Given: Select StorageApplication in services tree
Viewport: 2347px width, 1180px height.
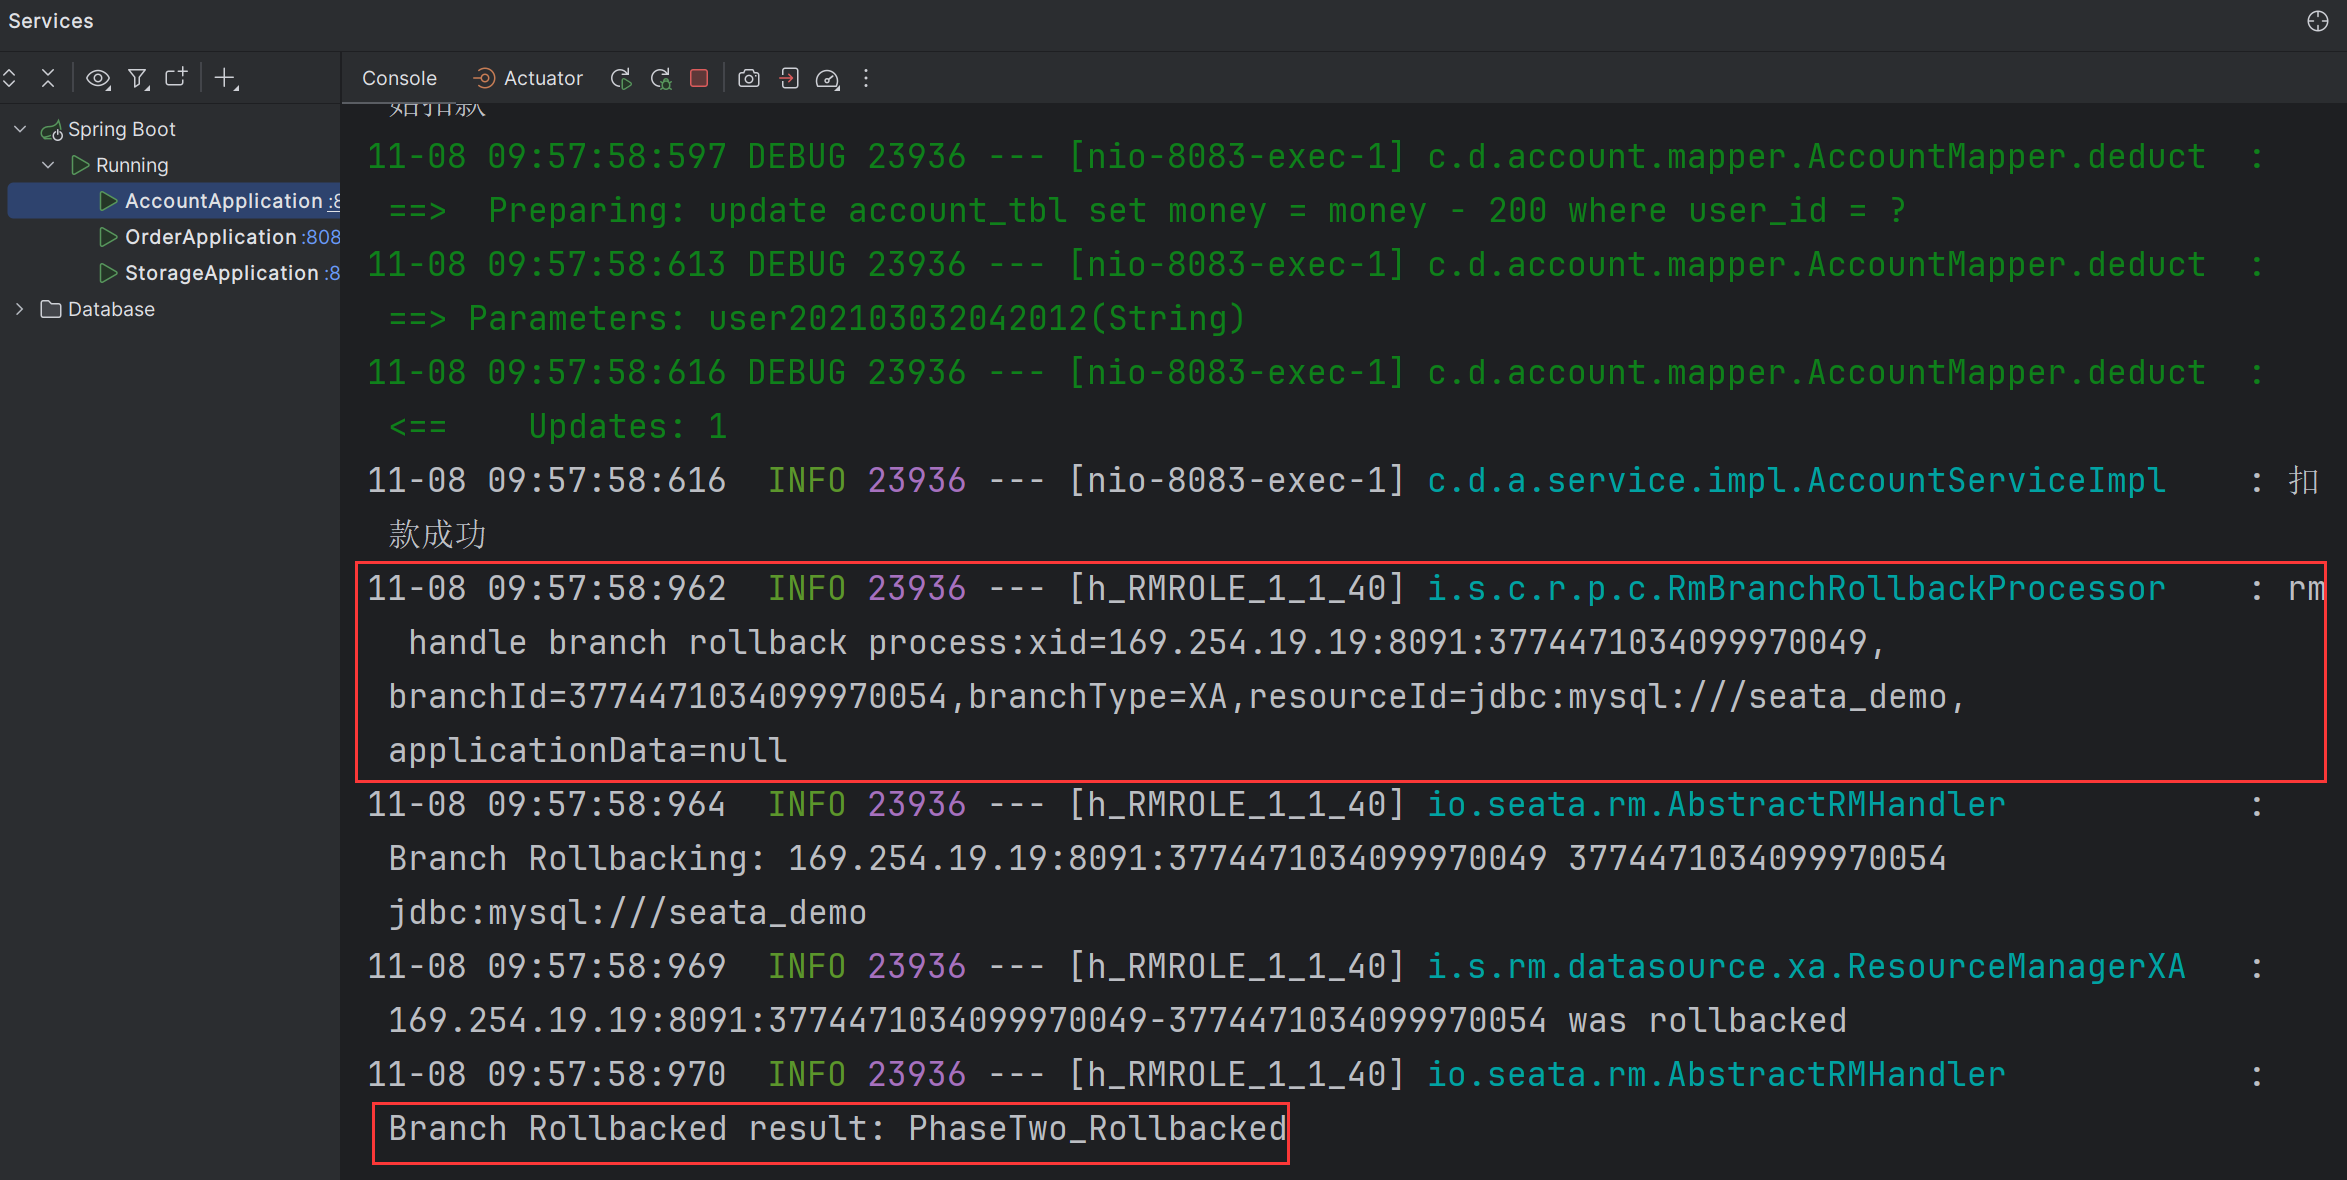Looking at the screenshot, I should pos(221,273).
